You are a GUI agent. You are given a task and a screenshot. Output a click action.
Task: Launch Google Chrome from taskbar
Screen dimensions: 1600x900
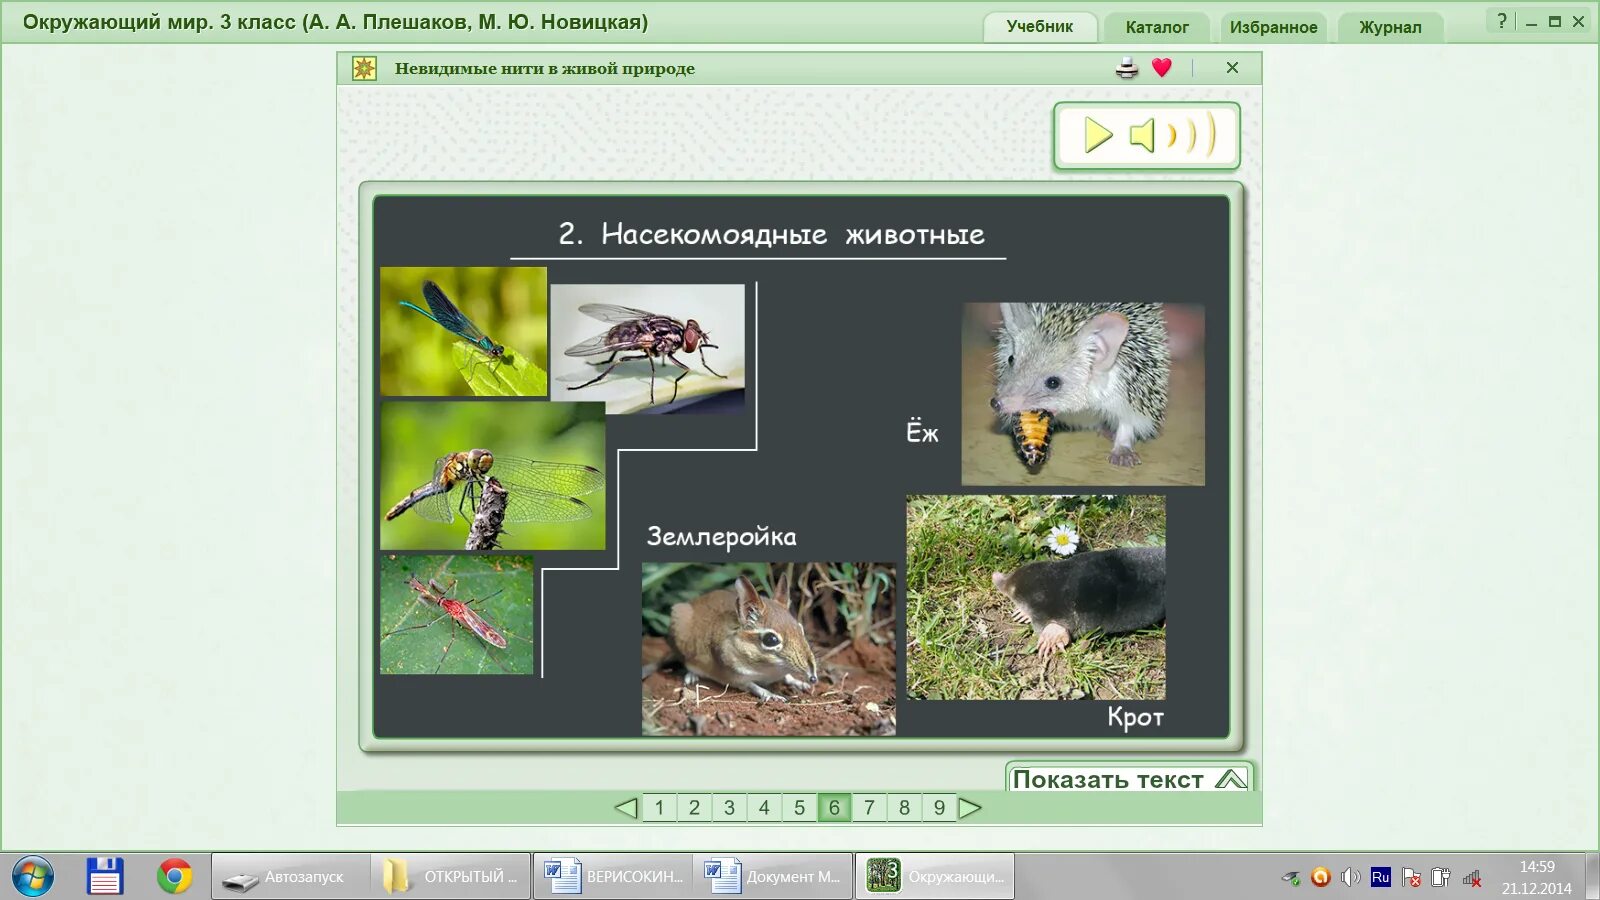tap(174, 876)
